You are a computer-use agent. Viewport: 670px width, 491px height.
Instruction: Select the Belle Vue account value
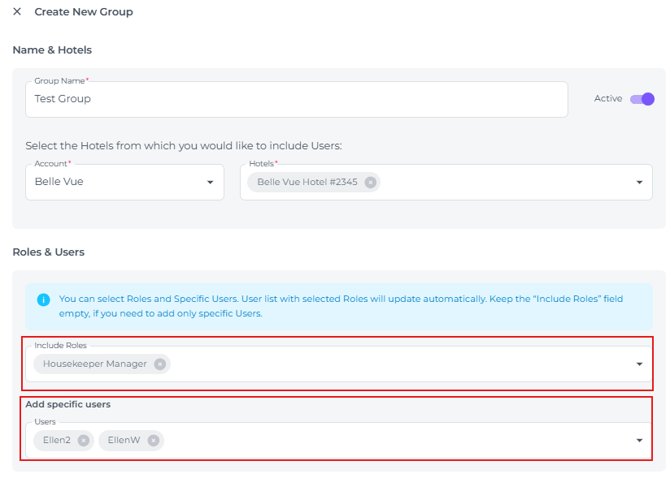(59, 182)
